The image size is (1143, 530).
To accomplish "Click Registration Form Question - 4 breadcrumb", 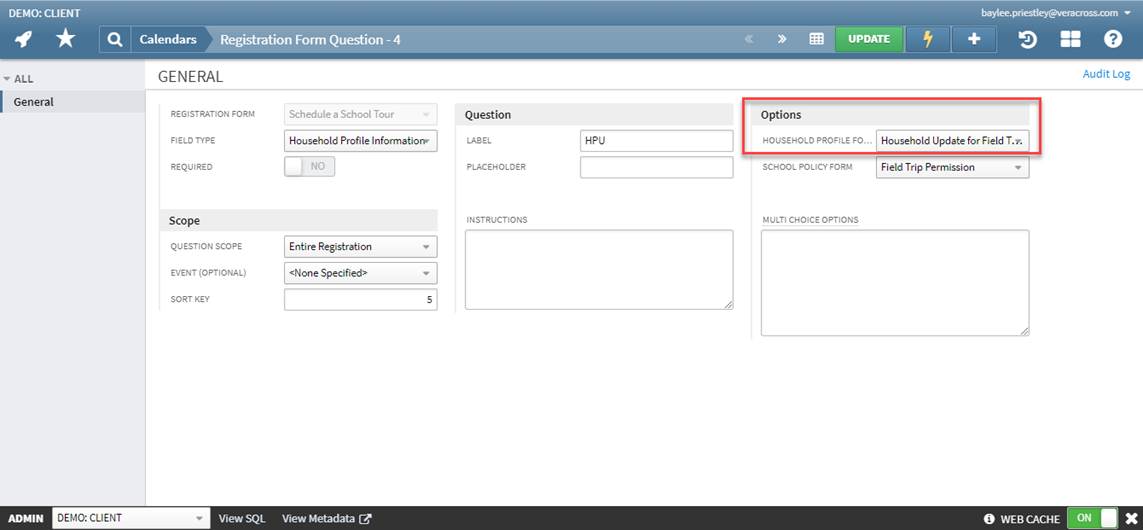I will click(310, 39).
